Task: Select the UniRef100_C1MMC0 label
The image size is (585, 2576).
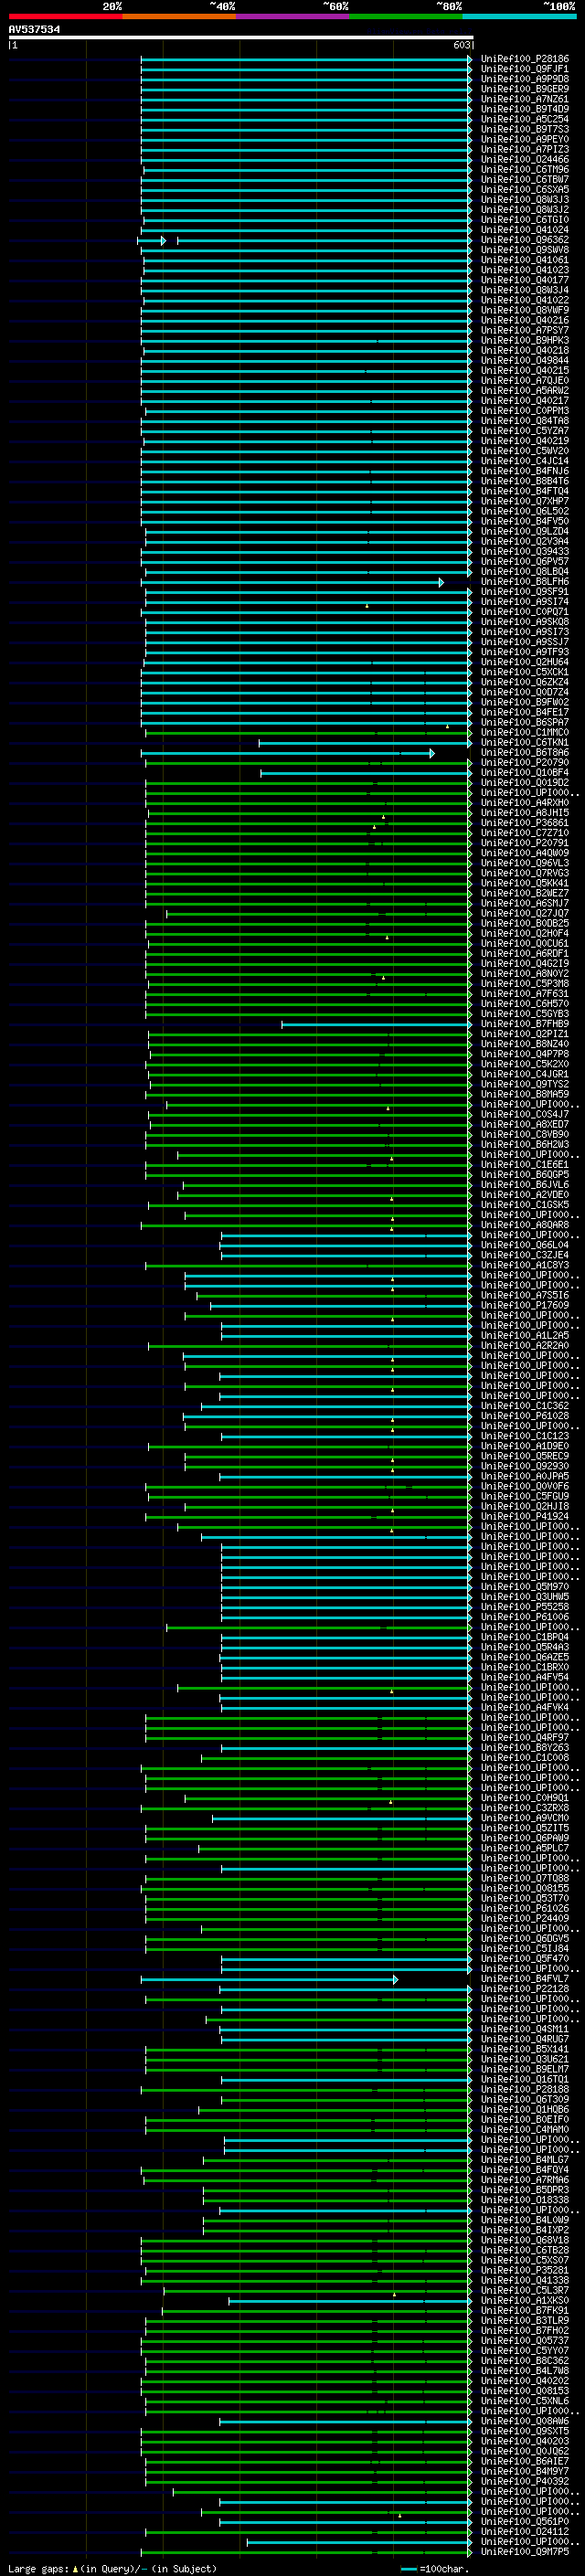Action: tap(524, 732)
